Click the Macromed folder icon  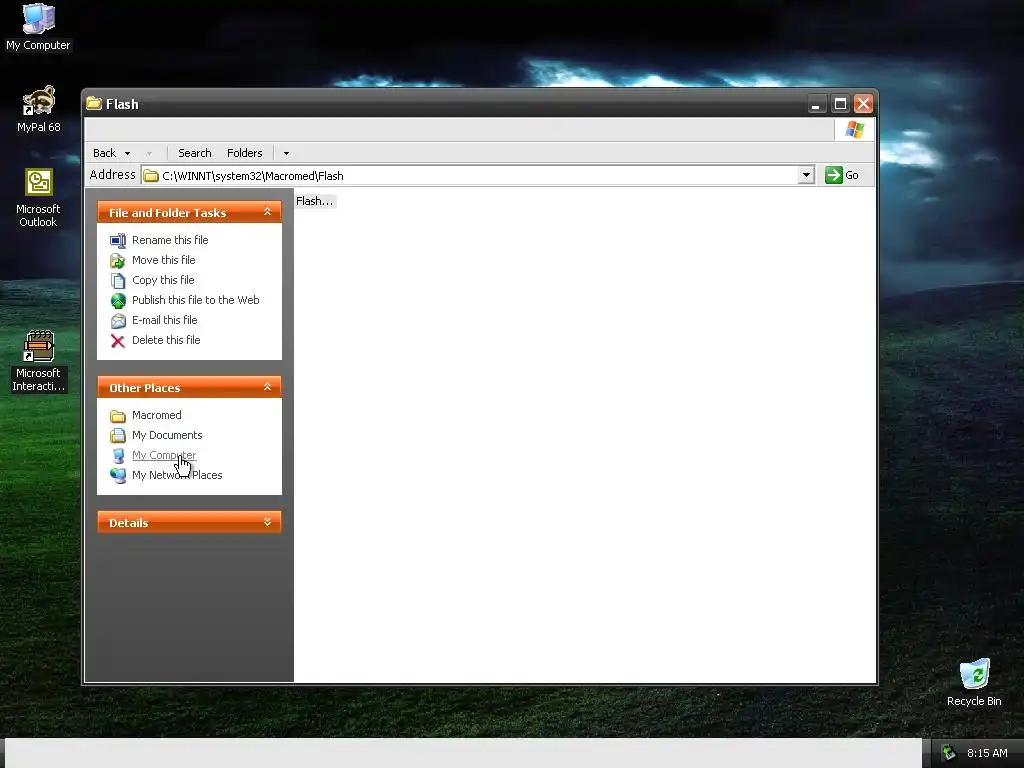click(118, 416)
